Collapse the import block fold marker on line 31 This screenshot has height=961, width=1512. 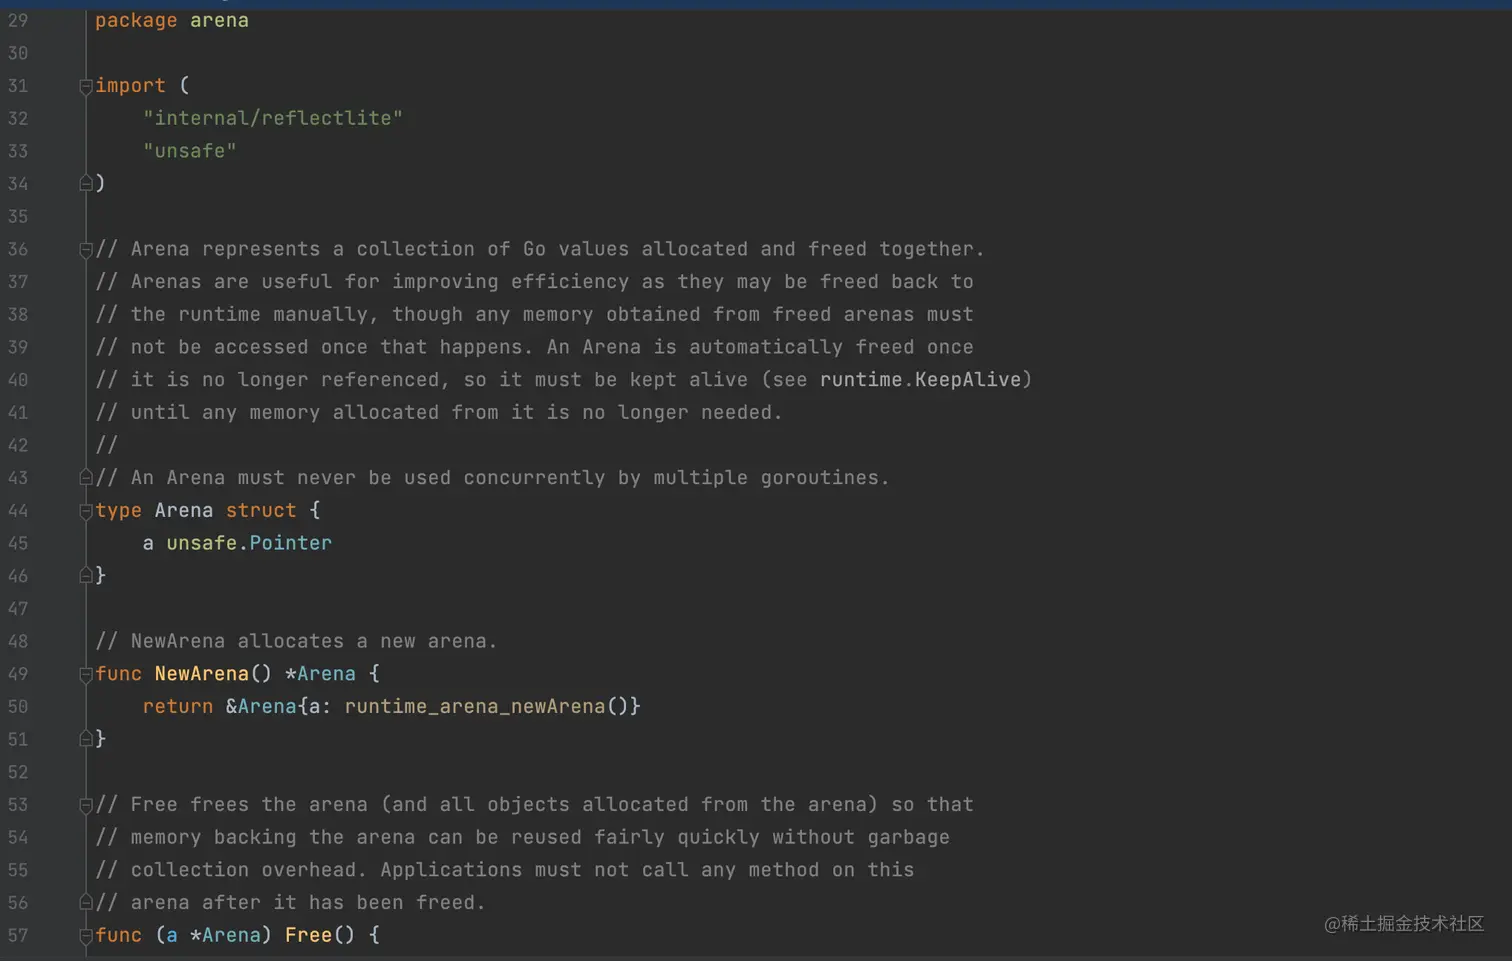click(86, 87)
